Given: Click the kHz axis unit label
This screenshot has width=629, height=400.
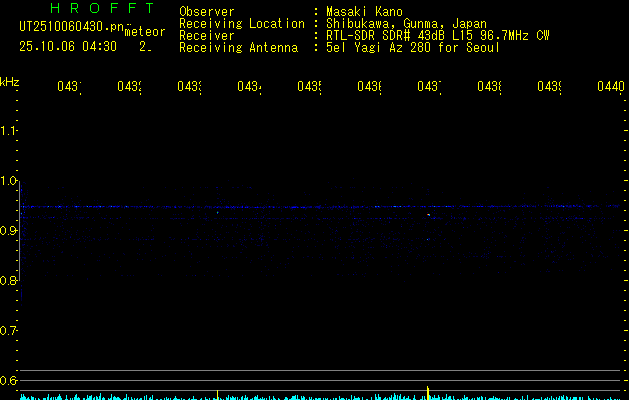Looking at the screenshot, I should 10,81.
